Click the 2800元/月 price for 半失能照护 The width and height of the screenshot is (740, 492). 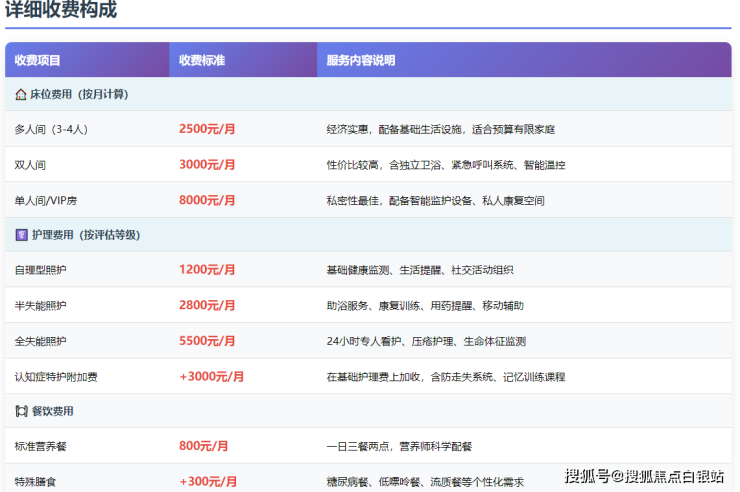click(x=207, y=305)
